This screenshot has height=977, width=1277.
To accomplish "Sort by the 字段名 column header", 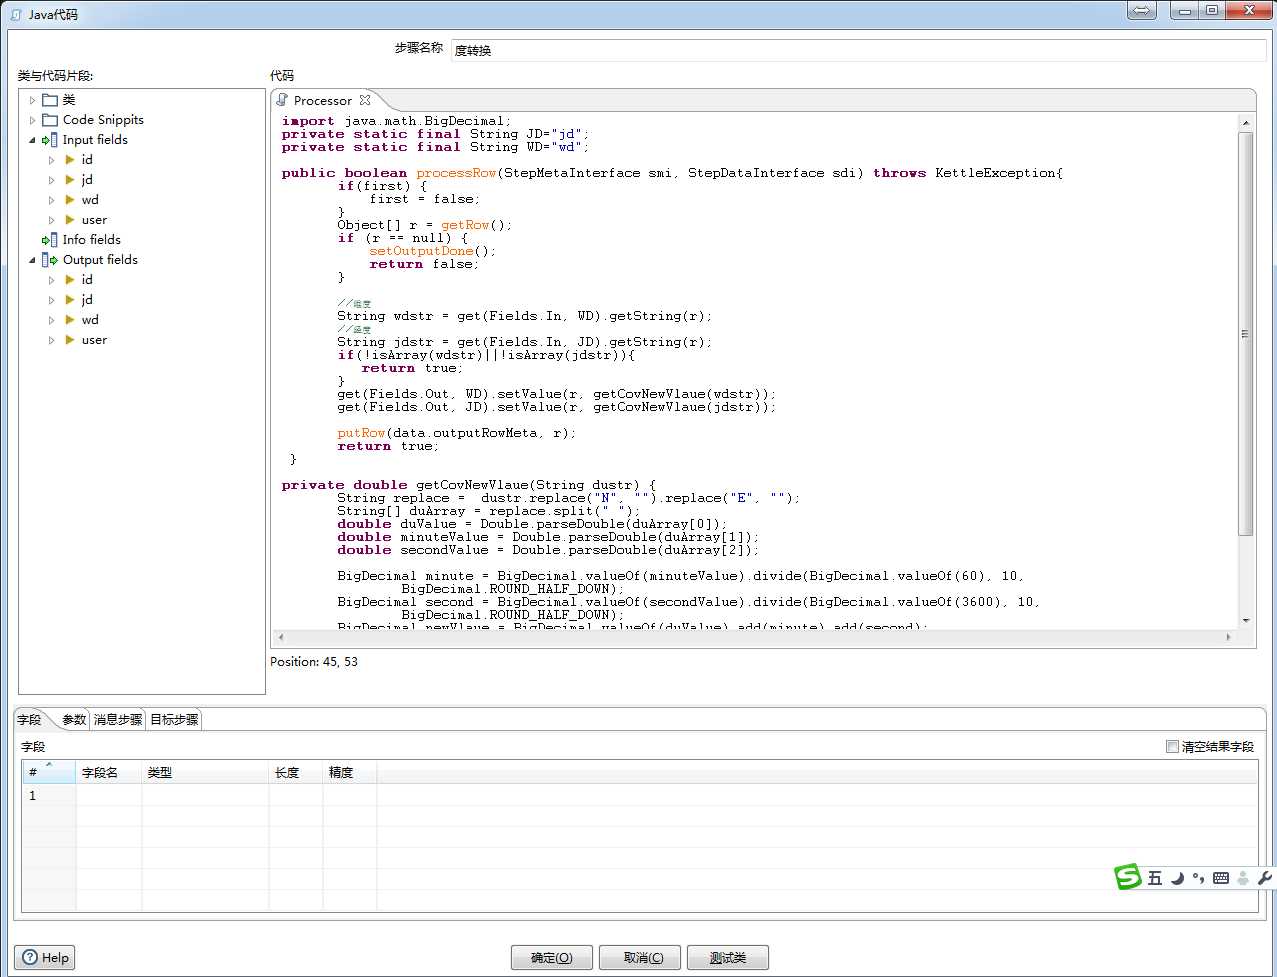I will tap(108, 772).
